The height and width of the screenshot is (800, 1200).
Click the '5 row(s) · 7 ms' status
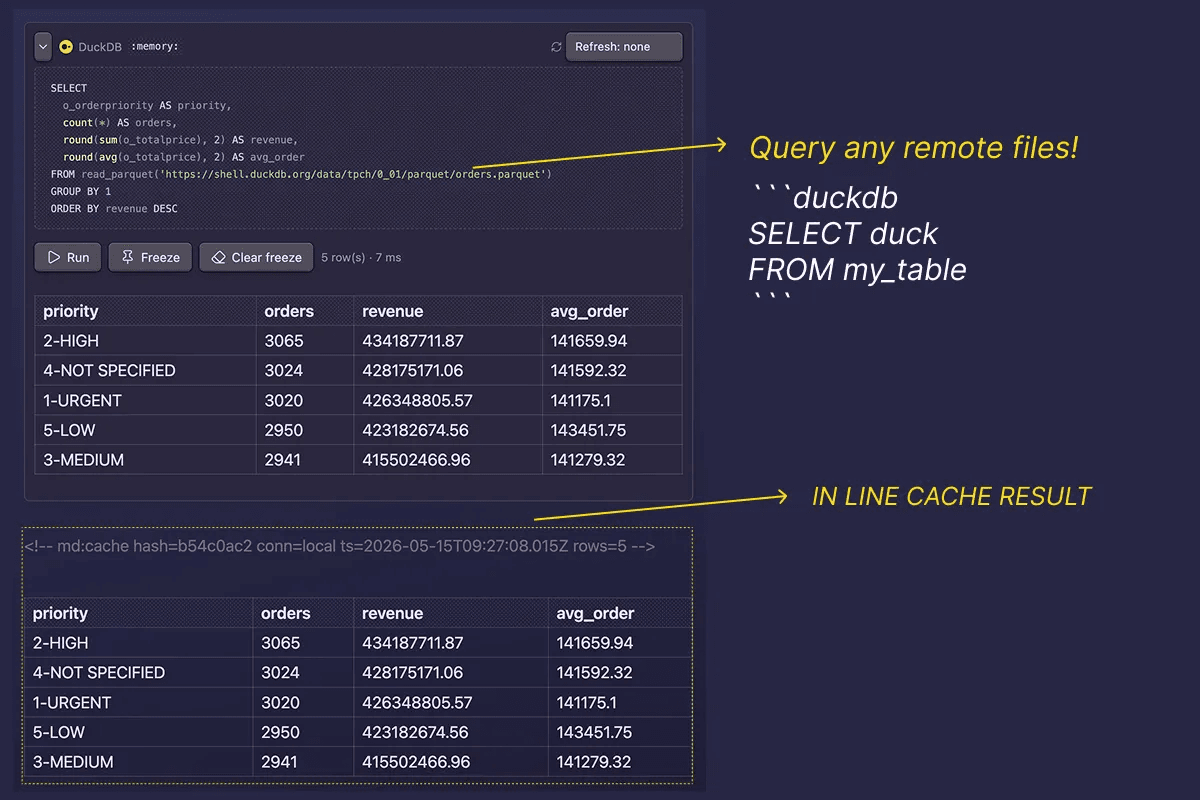361,257
